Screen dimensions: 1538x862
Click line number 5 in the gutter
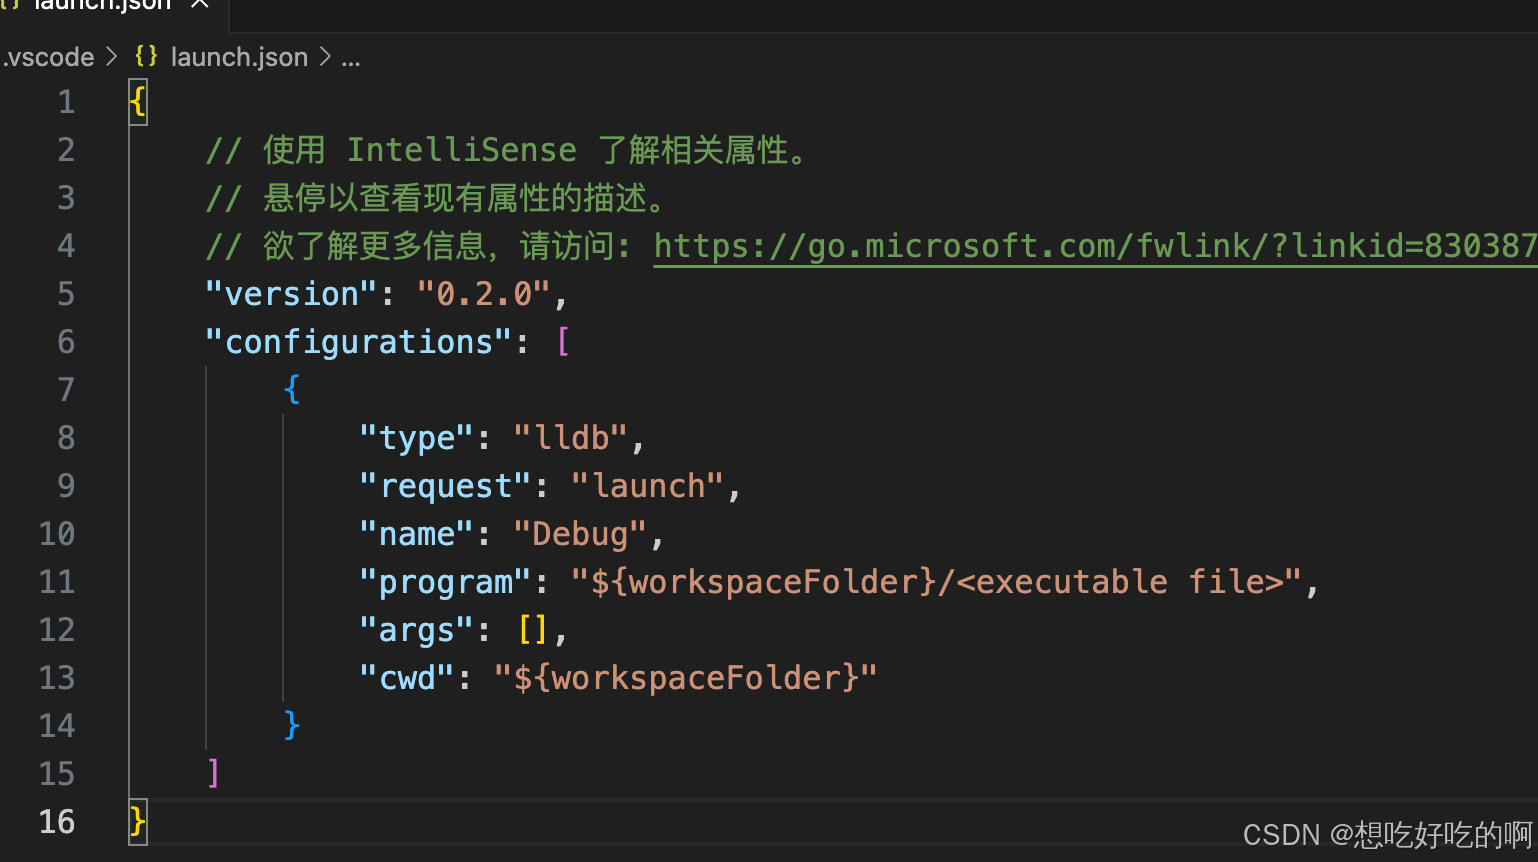pyautogui.click(x=66, y=294)
